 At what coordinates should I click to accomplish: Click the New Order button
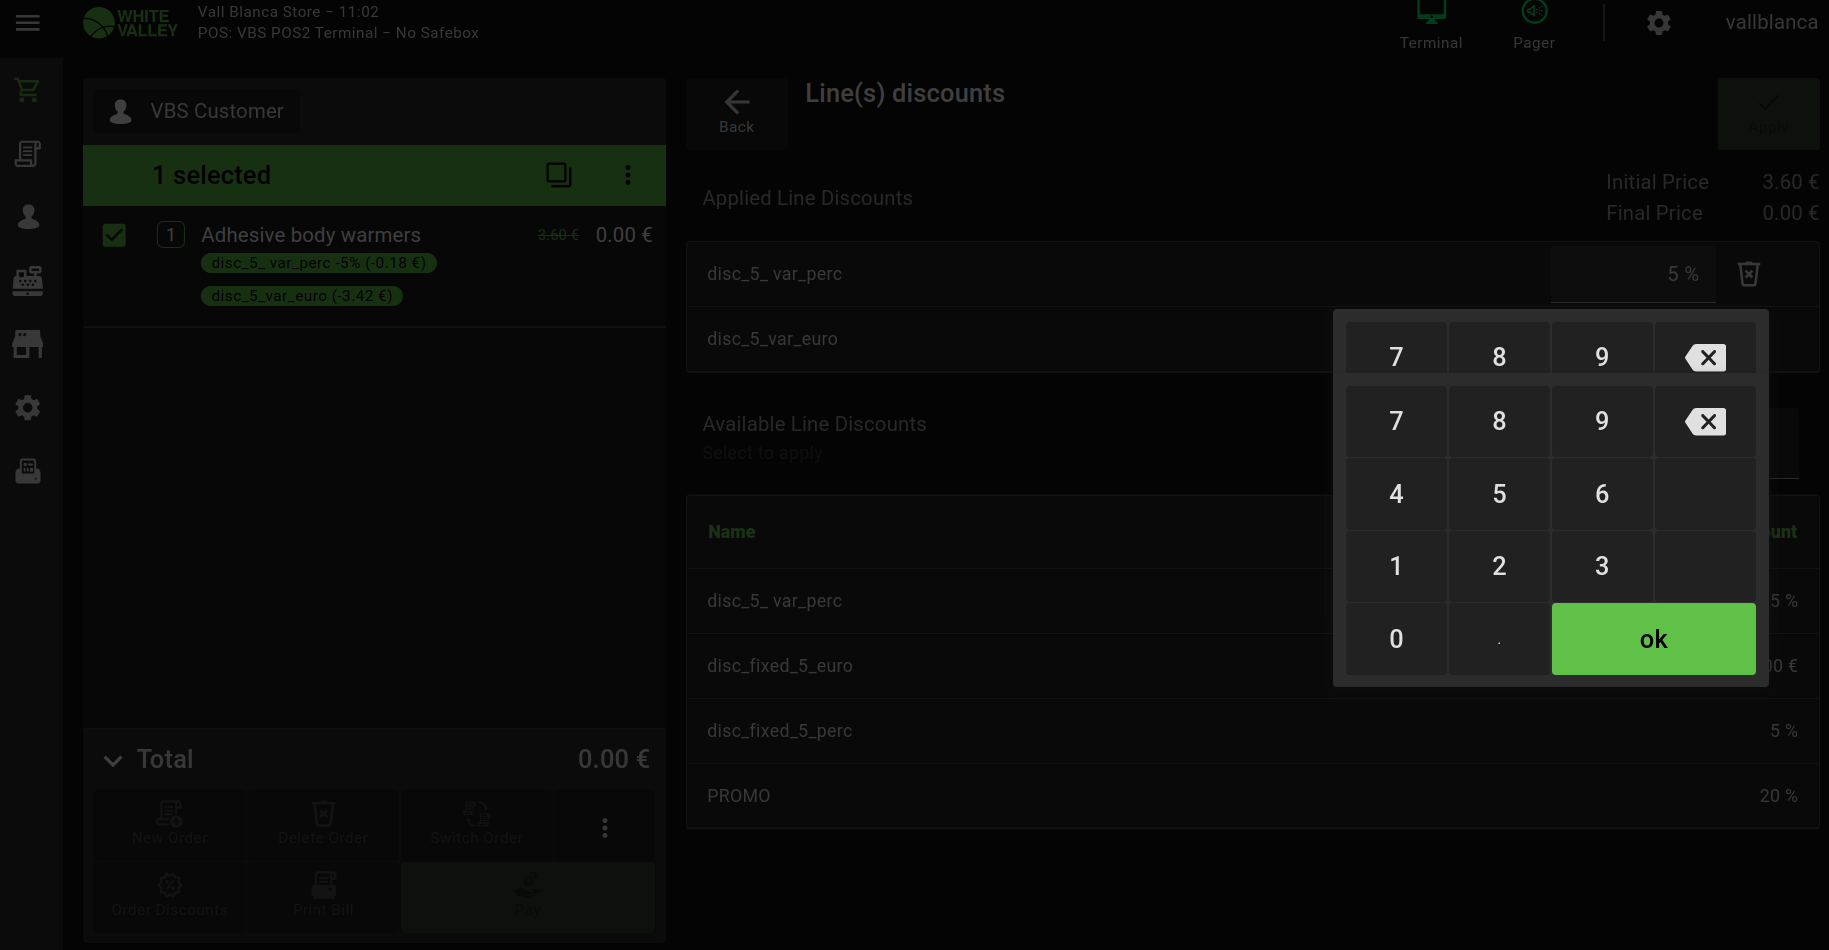(170, 826)
